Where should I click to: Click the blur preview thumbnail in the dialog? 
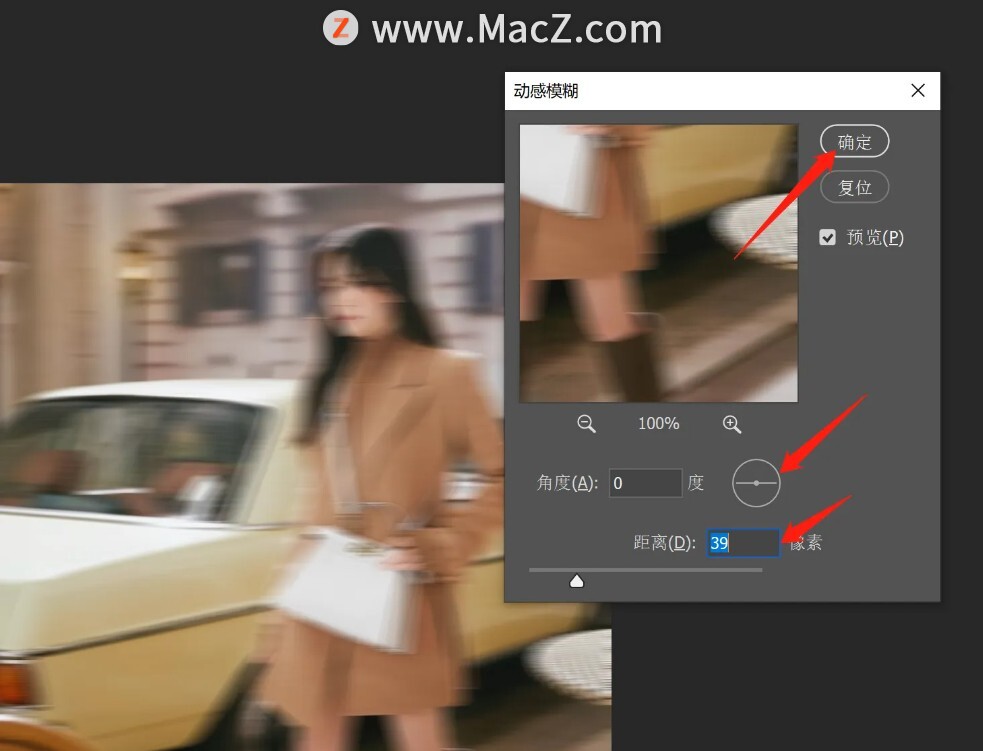[658, 263]
